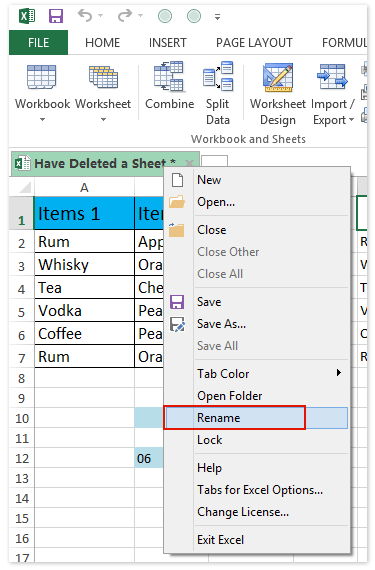
Task: Click cell containing 'Coffee'
Action: click(x=84, y=334)
